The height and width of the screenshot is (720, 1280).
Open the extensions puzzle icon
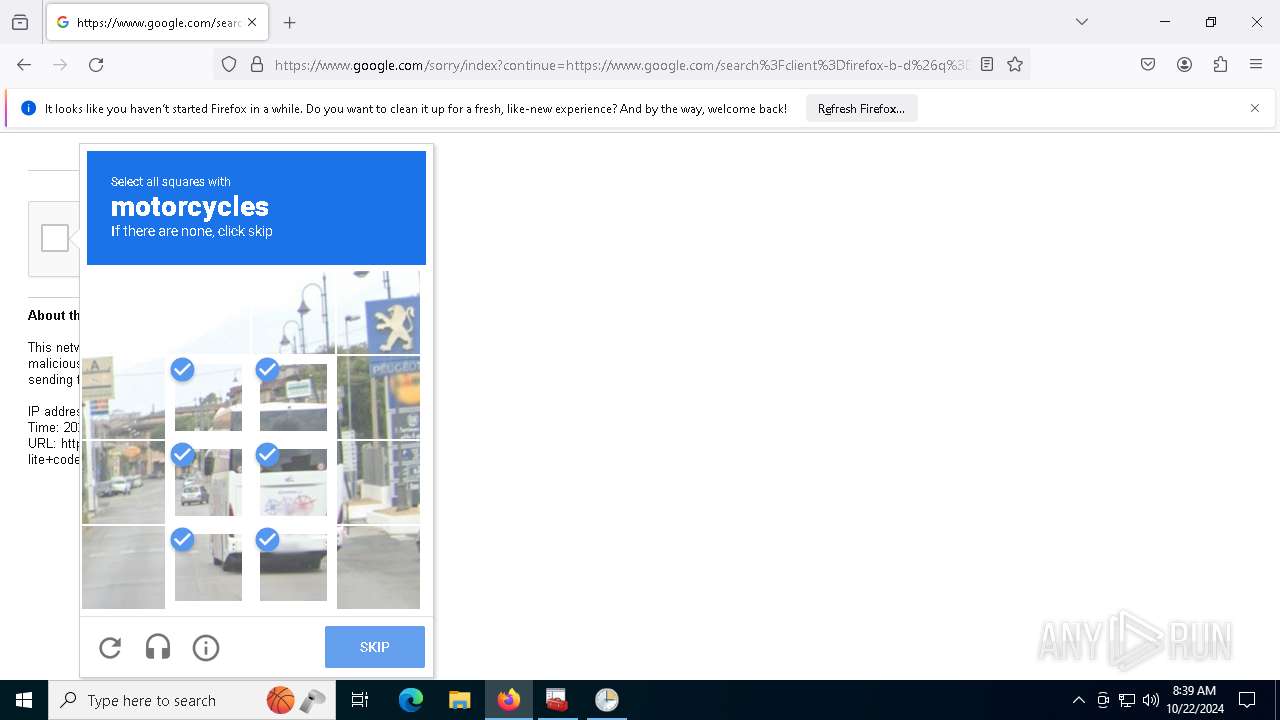[x=1220, y=65]
